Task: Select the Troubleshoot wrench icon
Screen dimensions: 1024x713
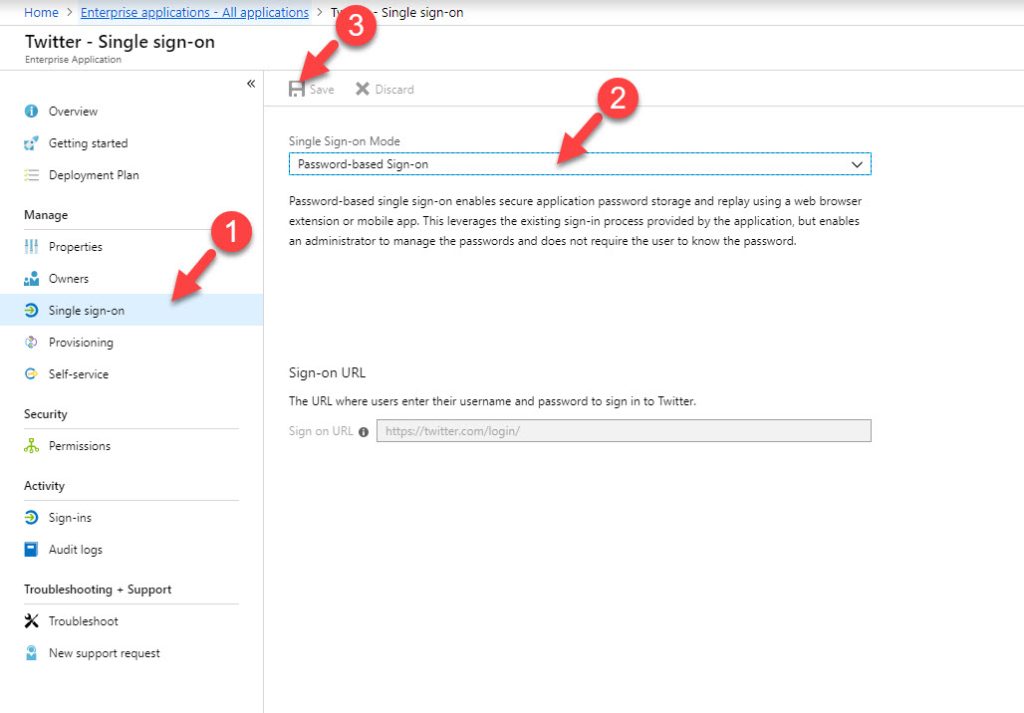Action: [x=34, y=621]
